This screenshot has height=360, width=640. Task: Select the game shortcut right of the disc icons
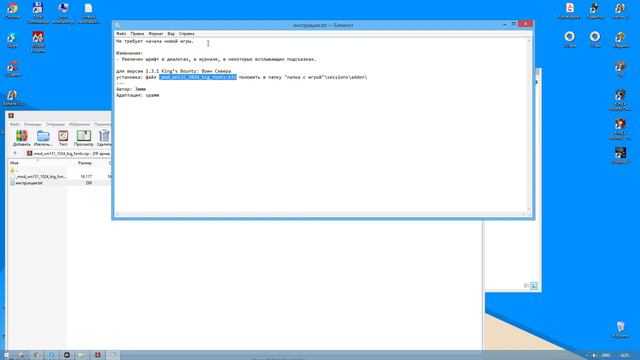click(x=620, y=40)
